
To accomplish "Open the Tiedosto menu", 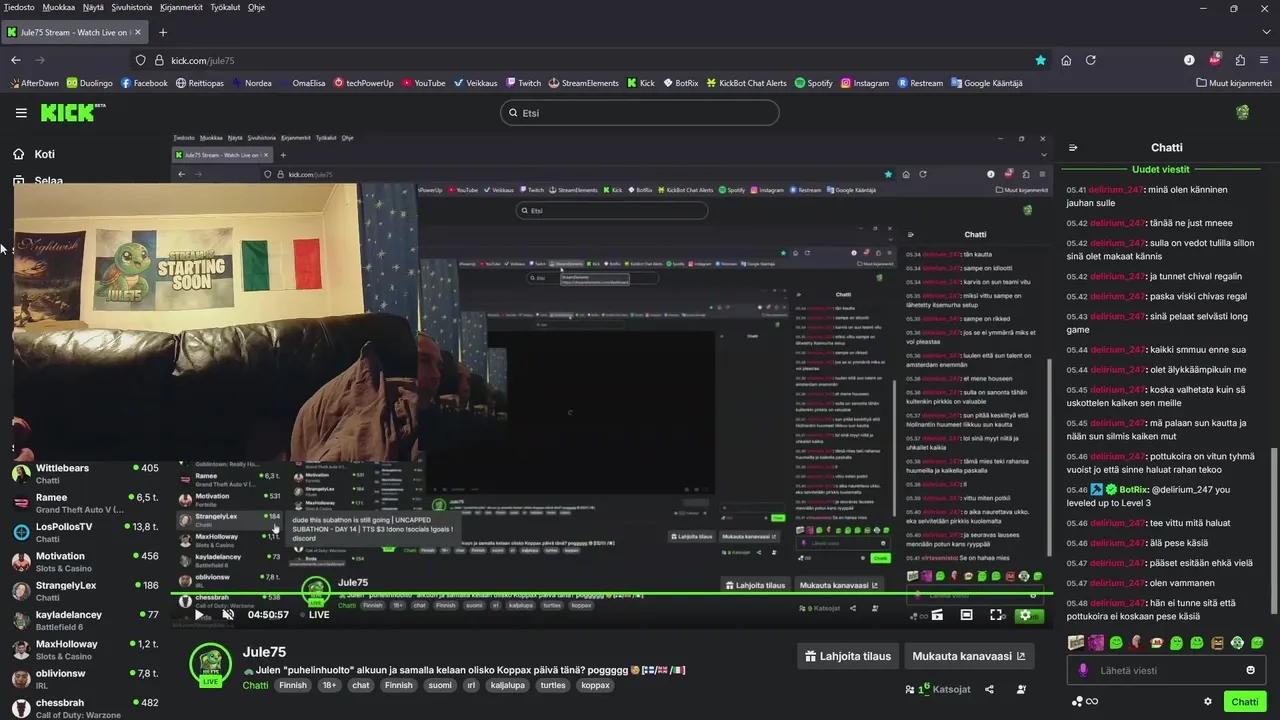I will coord(19,7).
